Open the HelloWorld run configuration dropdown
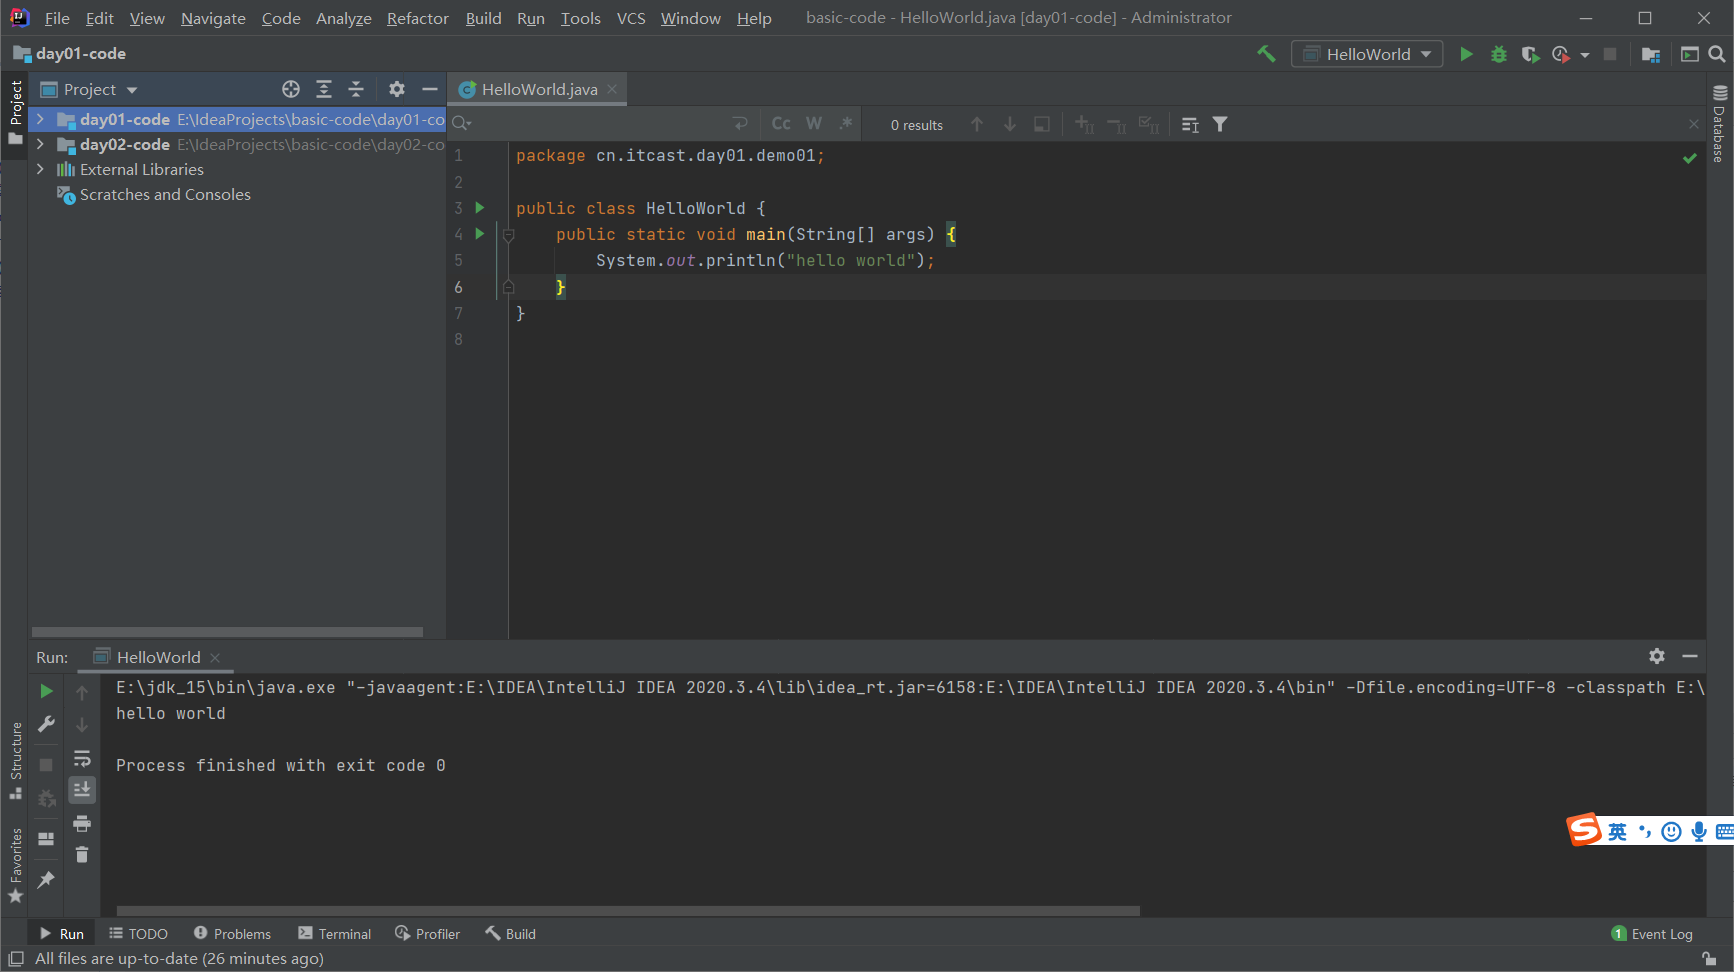Image resolution: width=1734 pixels, height=972 pixels. tap(1367, 54)
